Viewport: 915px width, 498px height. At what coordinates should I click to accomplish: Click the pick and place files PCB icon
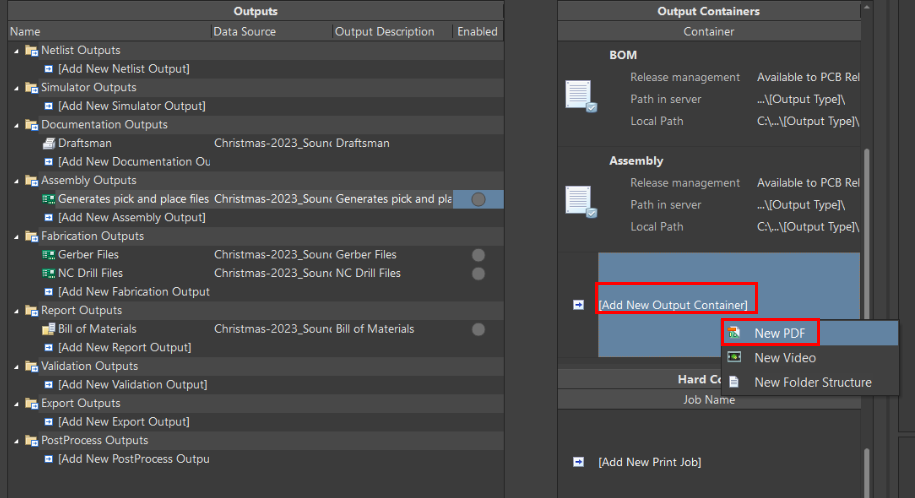pos(49,199)
